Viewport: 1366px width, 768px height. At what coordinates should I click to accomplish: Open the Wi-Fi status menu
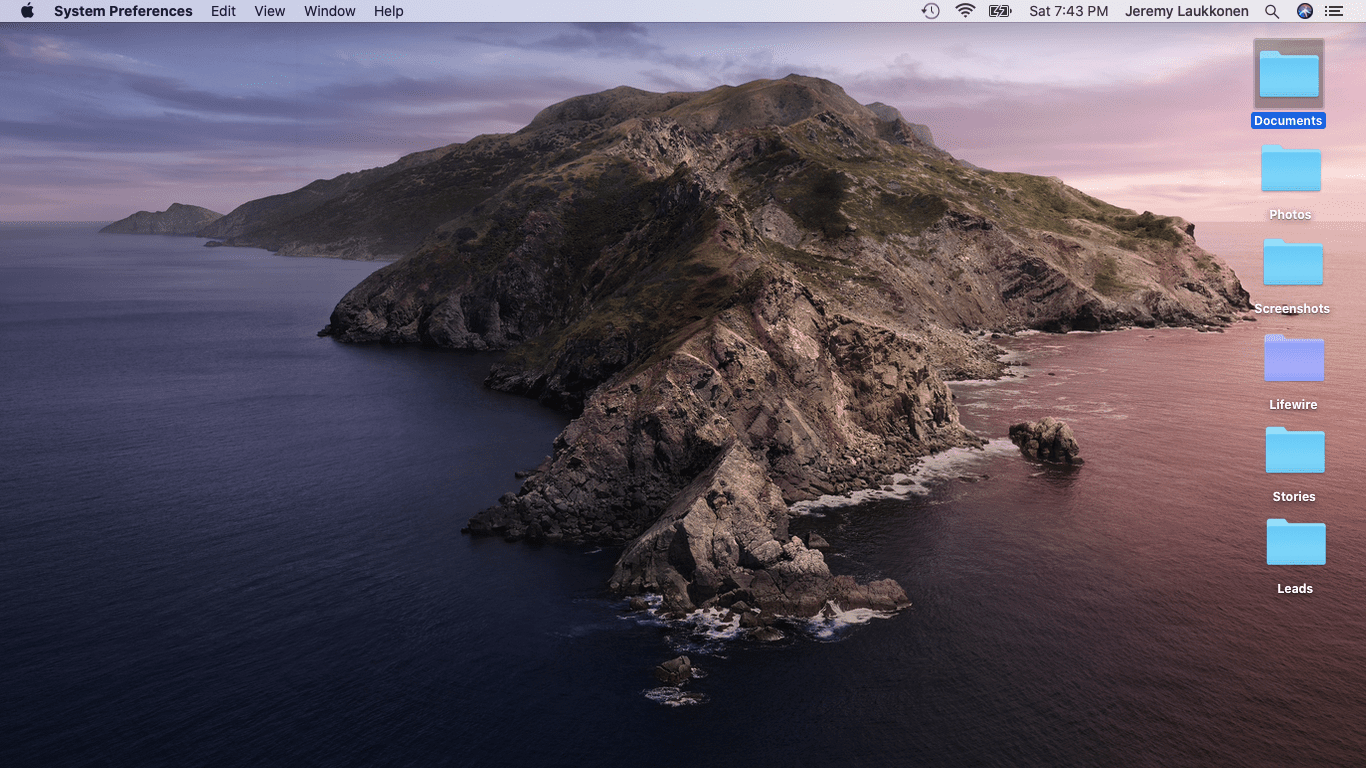pyautogui.click(x=965, y=11)
